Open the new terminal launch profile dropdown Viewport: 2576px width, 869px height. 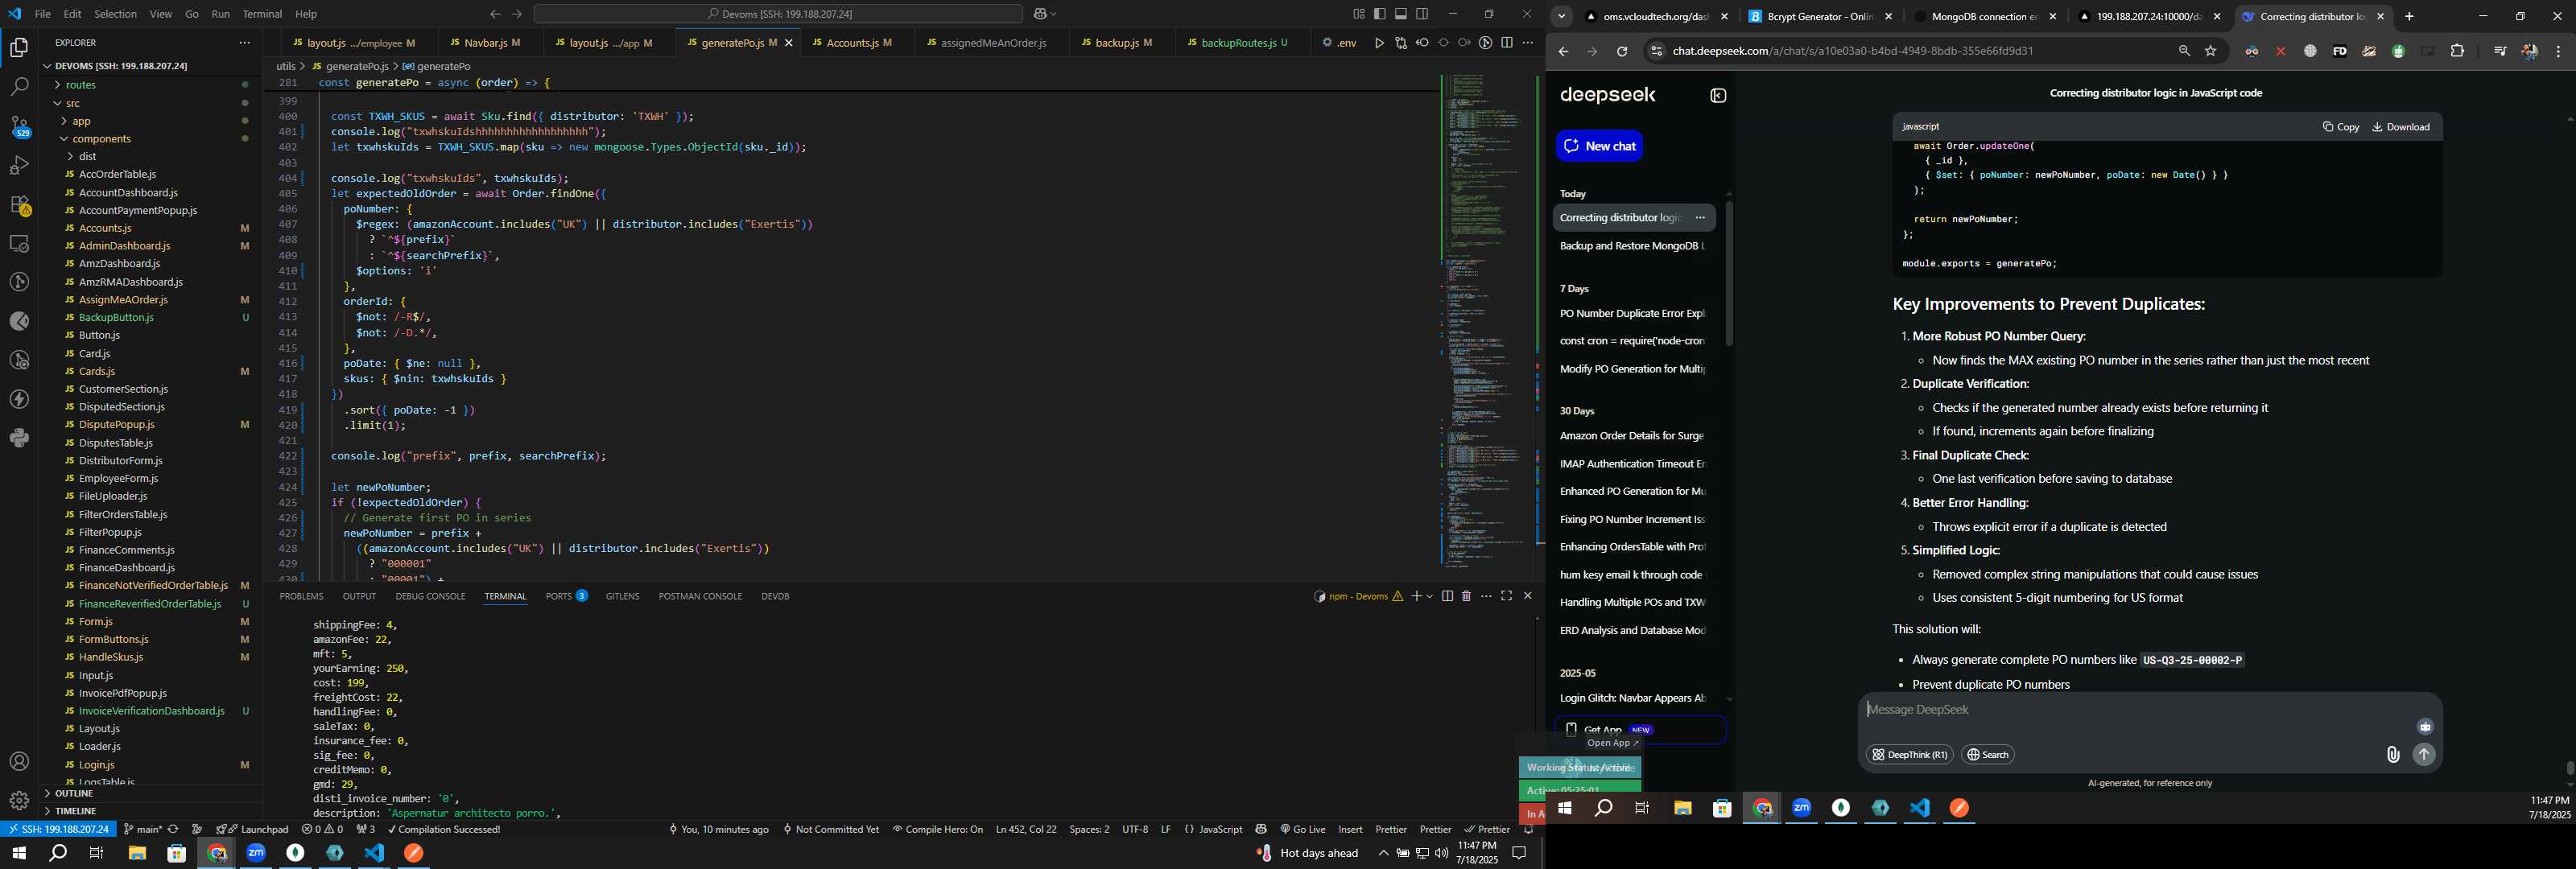(1429, 596)
